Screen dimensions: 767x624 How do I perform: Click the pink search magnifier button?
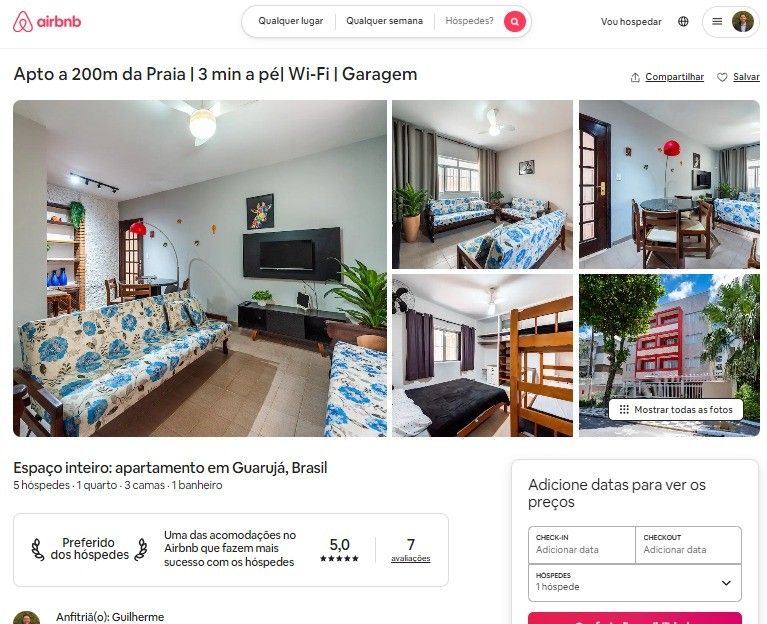(515, 22)
